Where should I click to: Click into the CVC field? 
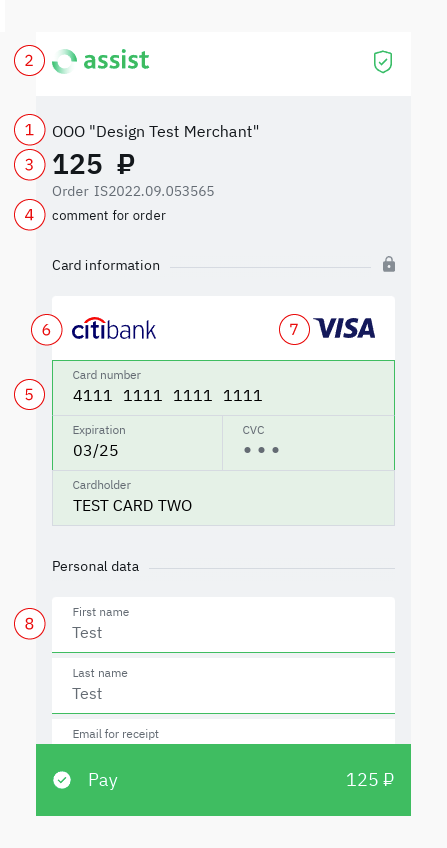click(x=309, y=443)
